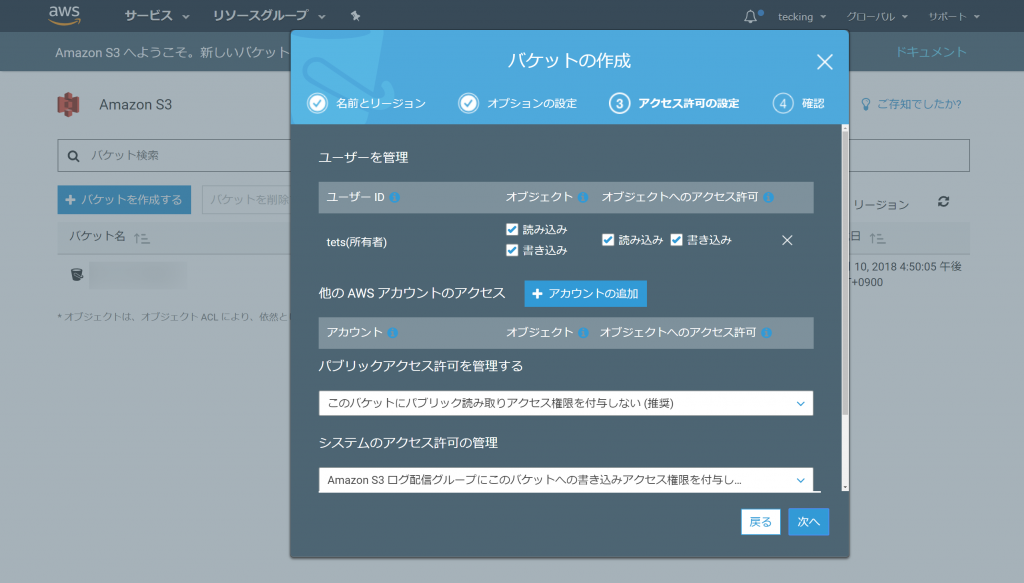Viewport: 1024px width, 583px height.
Task: Open the Amazon S3 log delivery dropdown
Action: tap(566, 480)
